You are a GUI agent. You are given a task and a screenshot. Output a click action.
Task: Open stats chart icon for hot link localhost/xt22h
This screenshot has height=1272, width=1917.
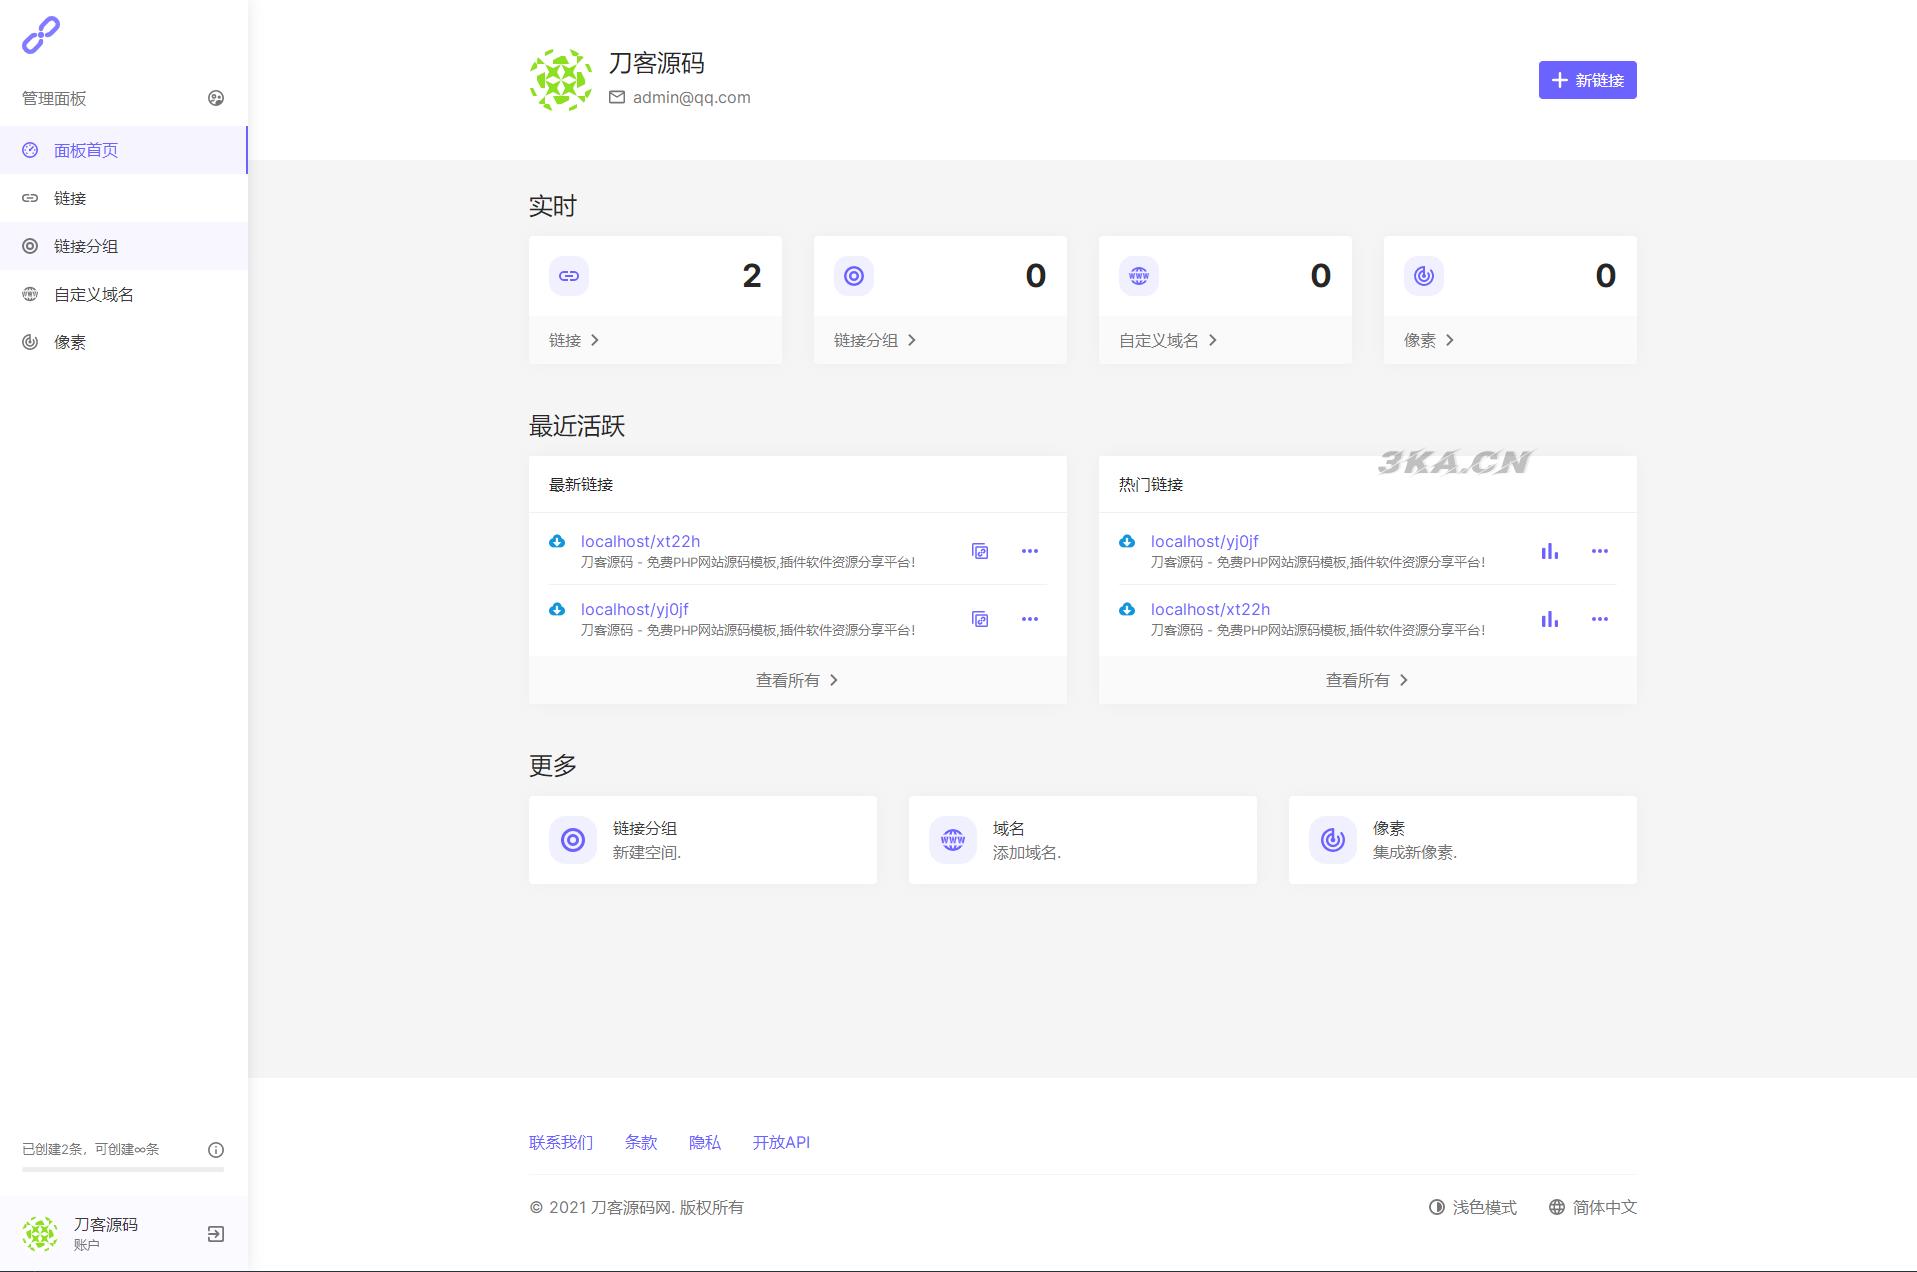[x=1549, y=619]
